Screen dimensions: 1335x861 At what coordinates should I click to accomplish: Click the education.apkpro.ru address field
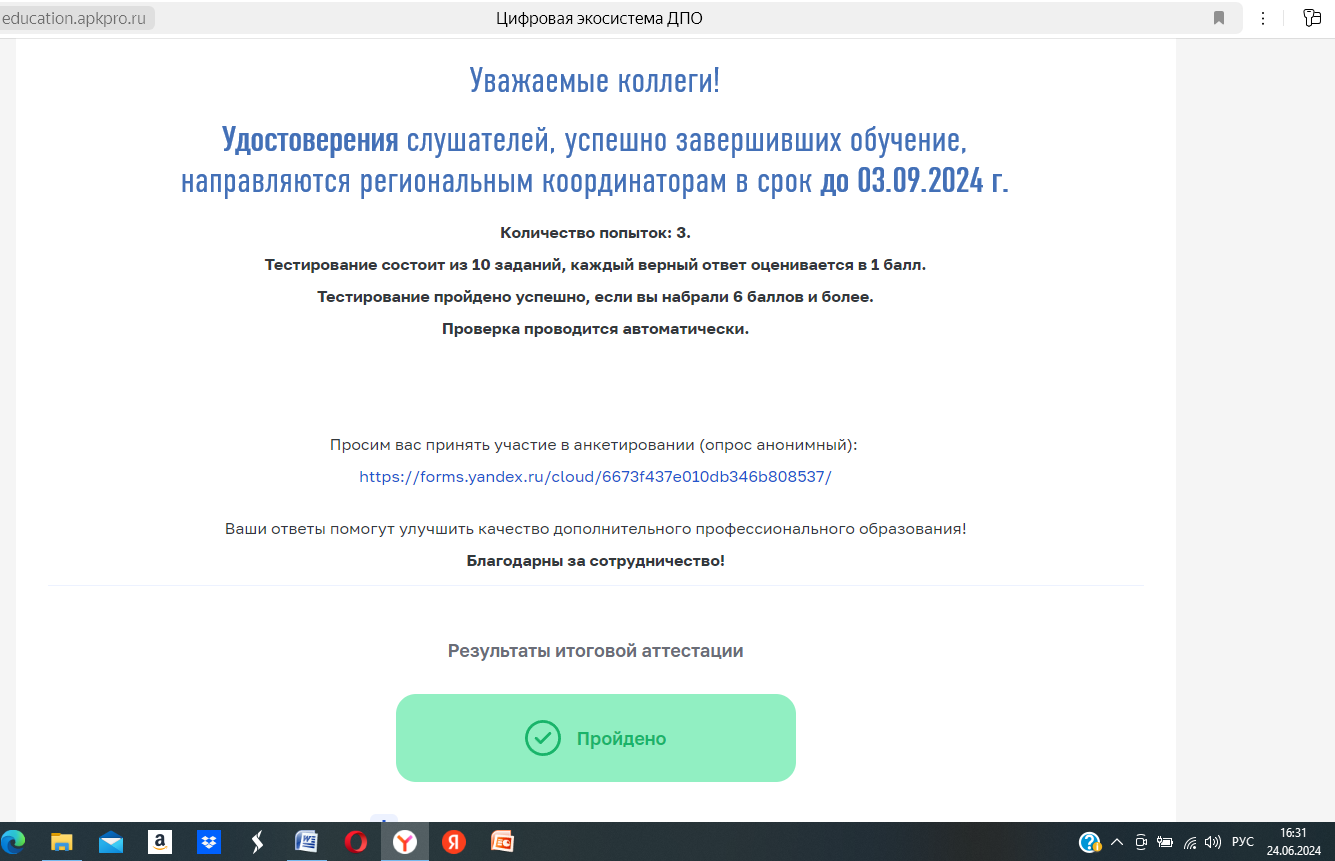(x=78, y=18)
